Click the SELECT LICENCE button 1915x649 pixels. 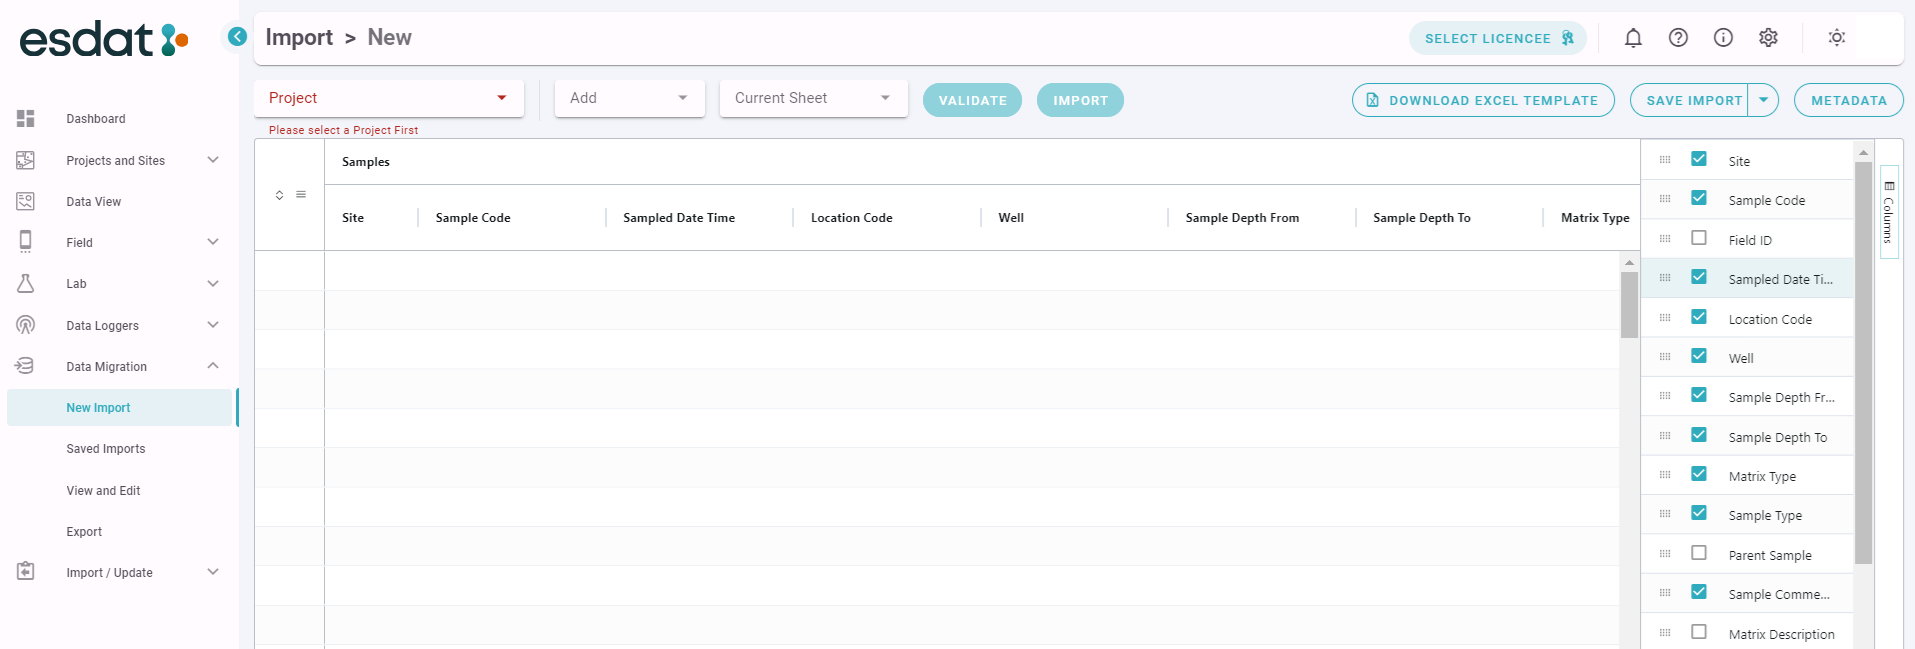point(1498,38)
